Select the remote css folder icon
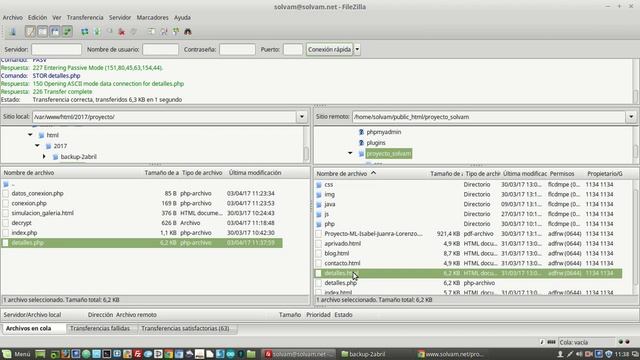The image size is (640, 360). (319, 184)
